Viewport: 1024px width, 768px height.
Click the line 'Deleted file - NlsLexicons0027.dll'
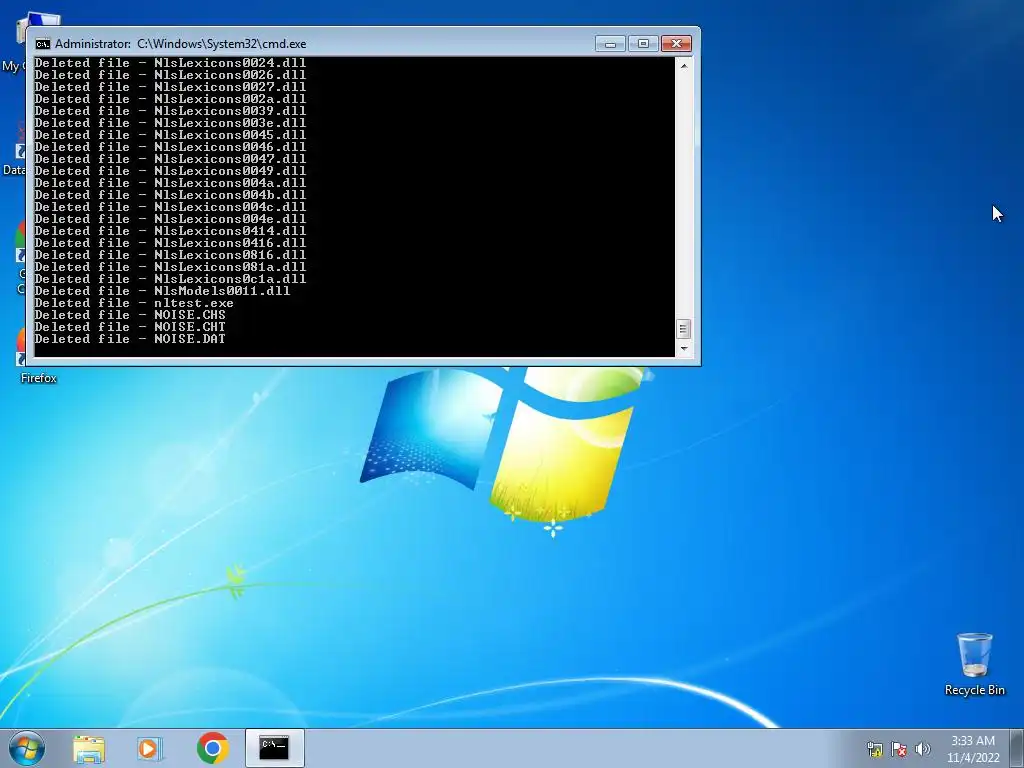tap(170, 87)
